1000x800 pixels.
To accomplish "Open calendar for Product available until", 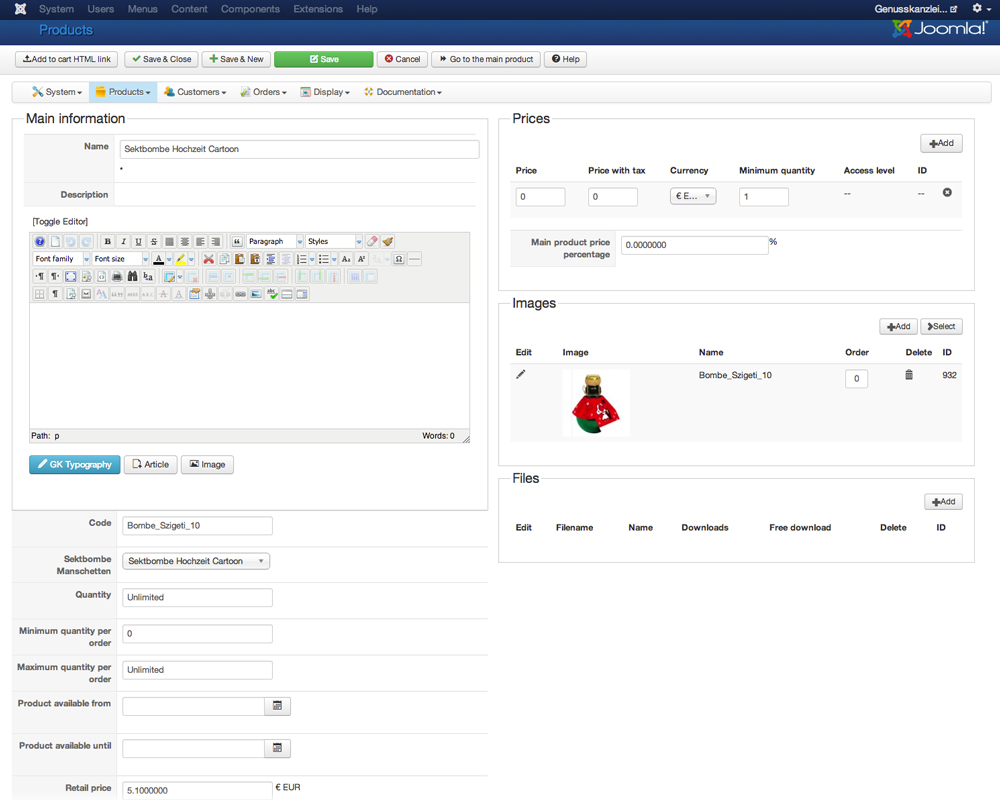I will pyautogui.click(x=277, y=748).
